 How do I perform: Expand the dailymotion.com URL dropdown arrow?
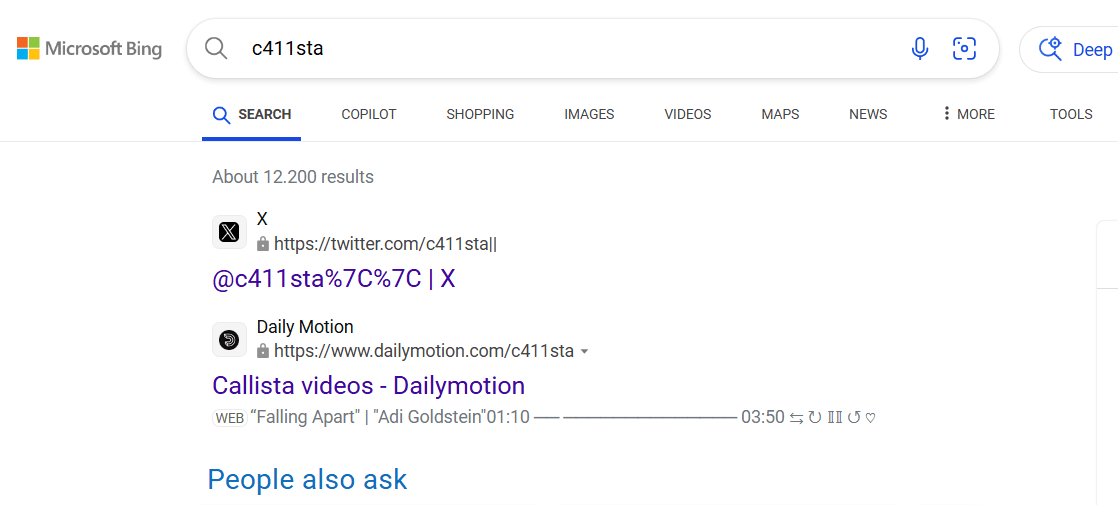click(x=585, y=352)
